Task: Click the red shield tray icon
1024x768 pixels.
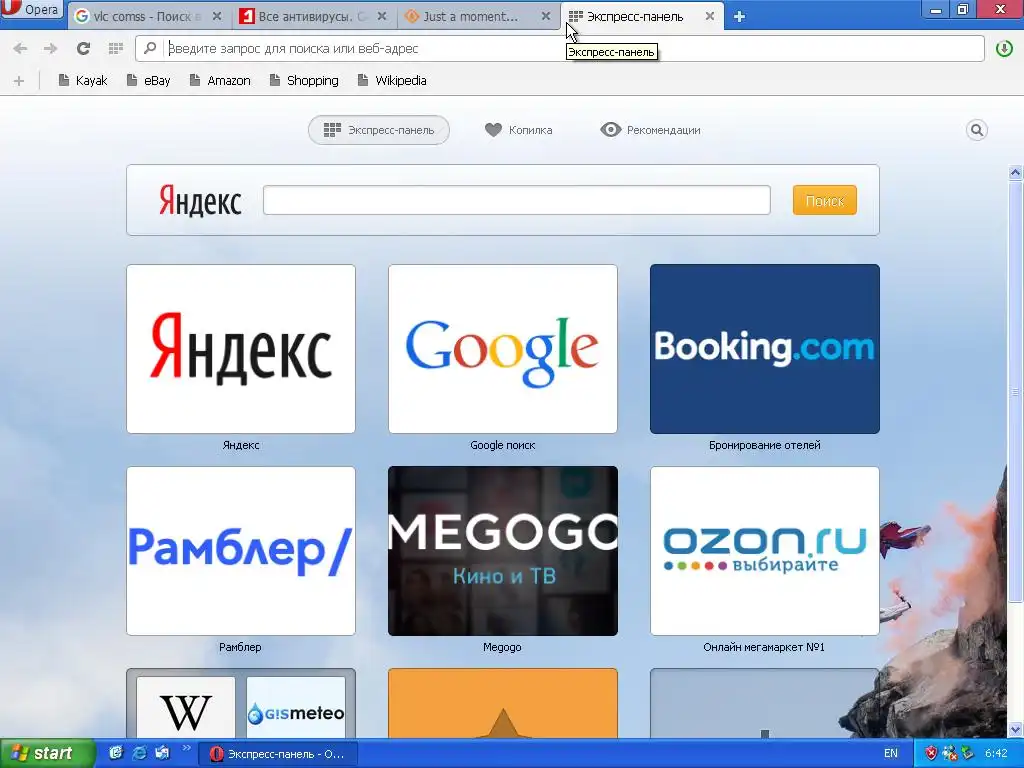Action: click(x=931, y=754)
